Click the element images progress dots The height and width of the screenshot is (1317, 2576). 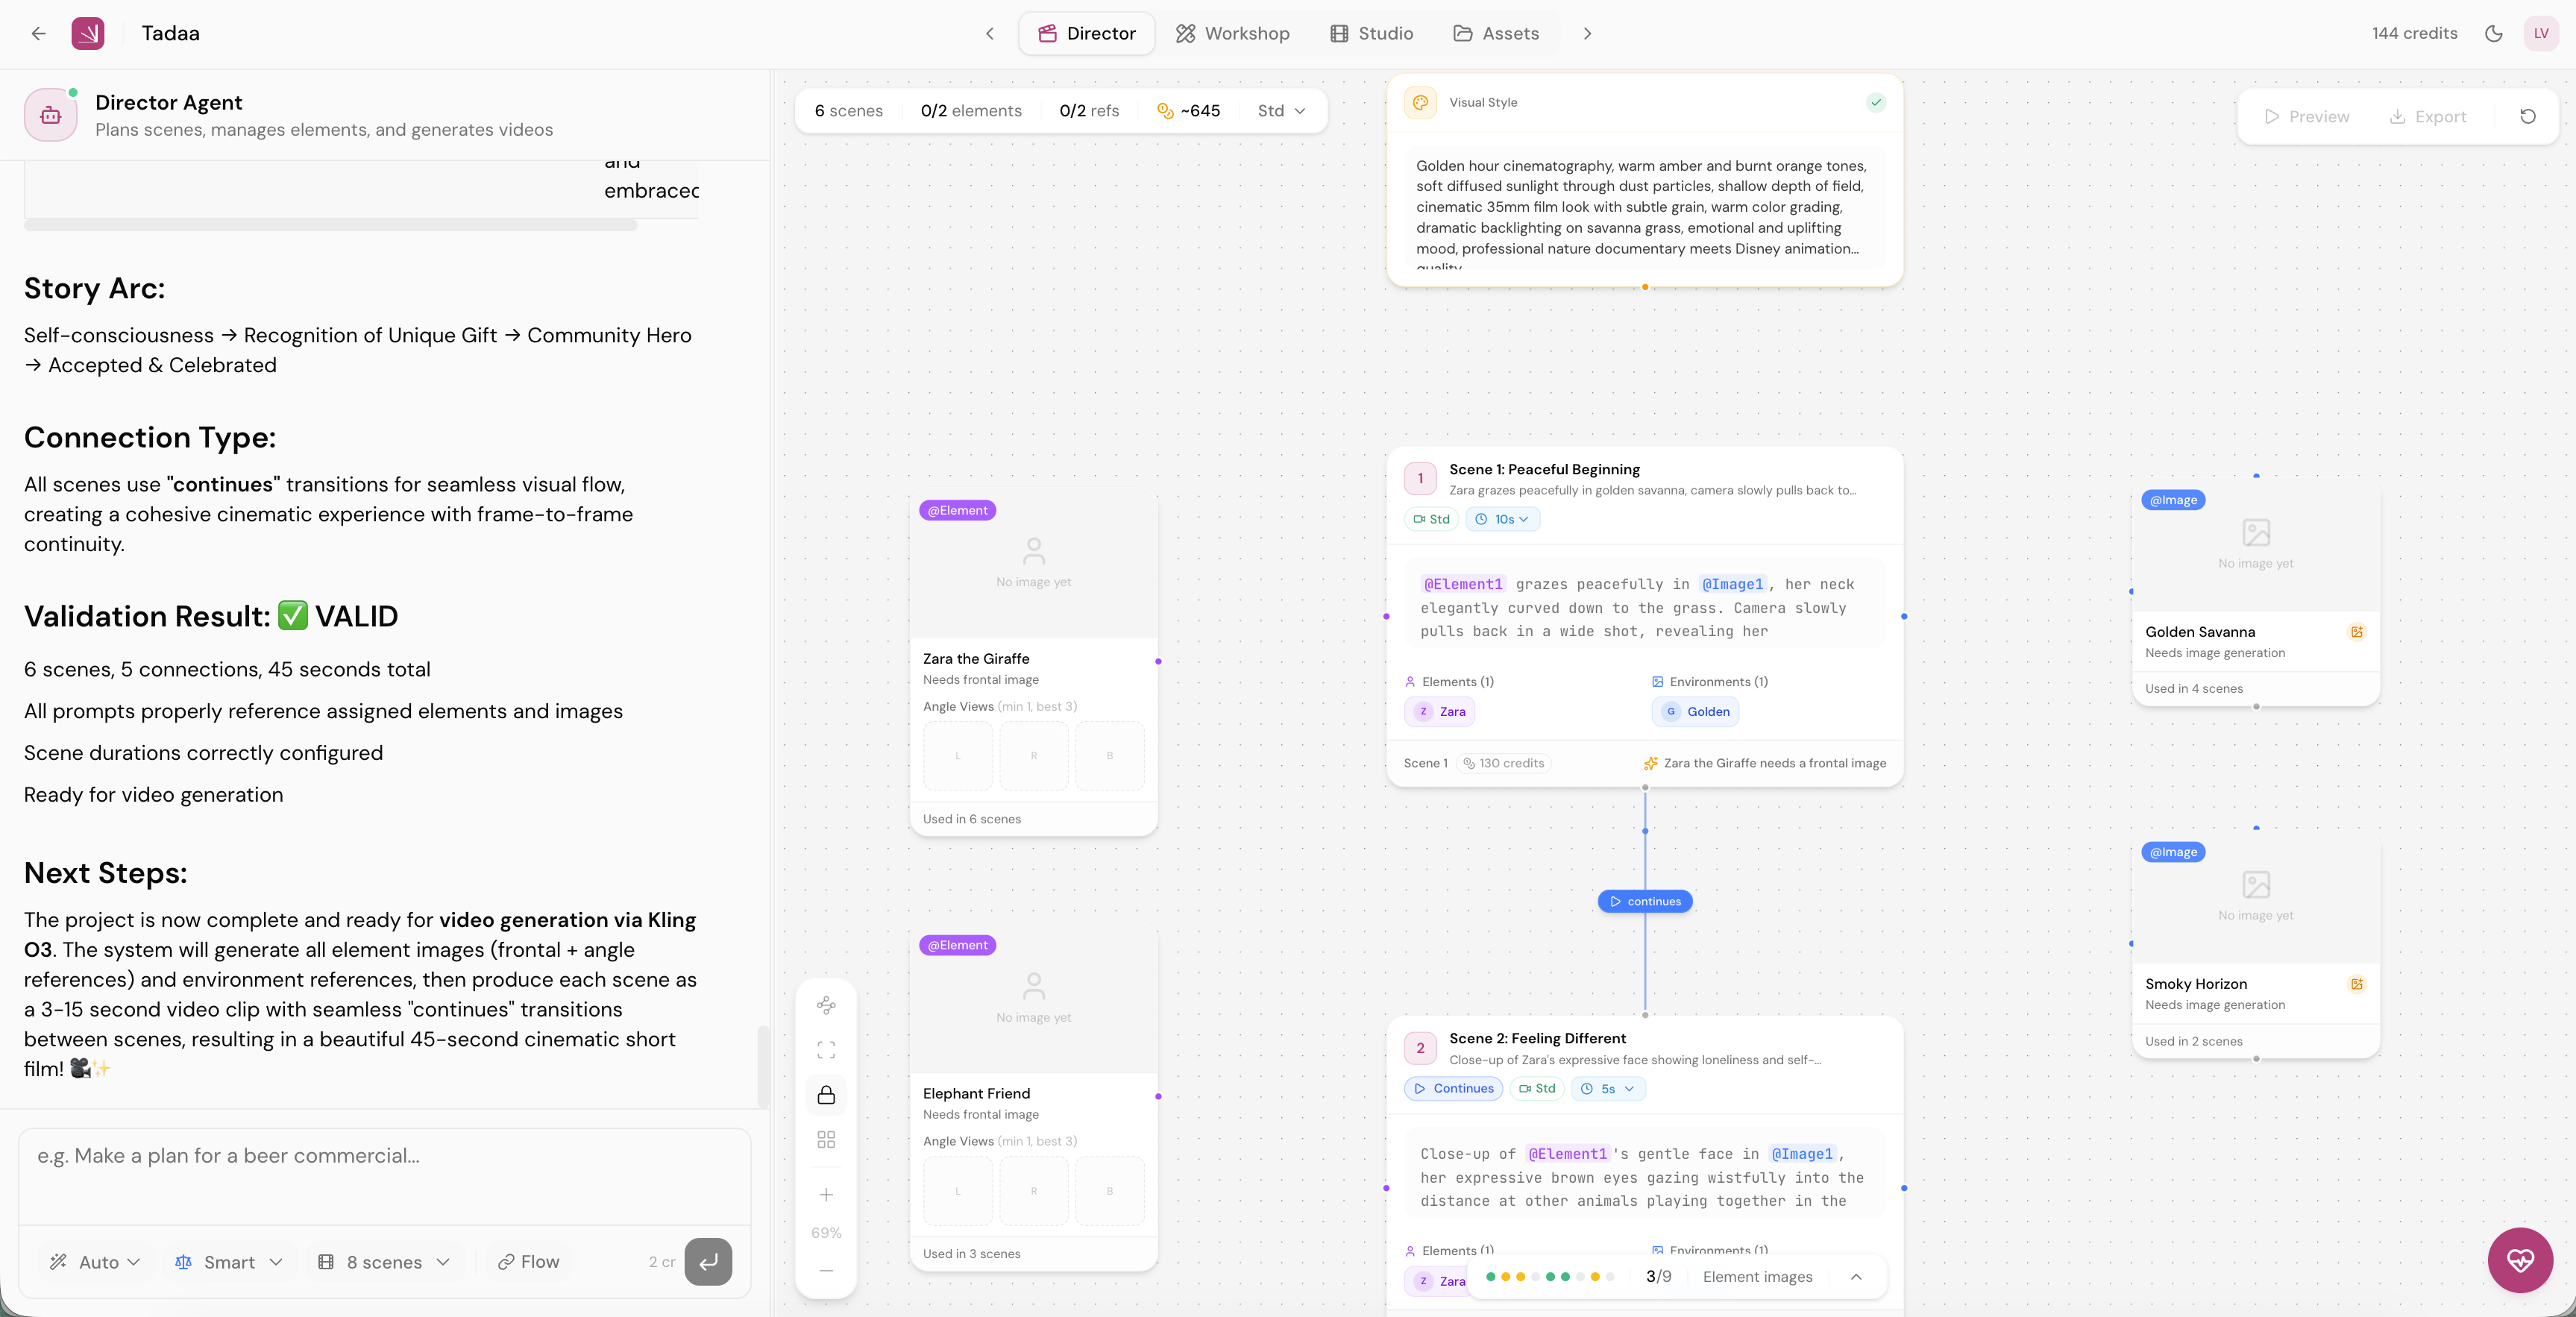tap(1549, 1277)
